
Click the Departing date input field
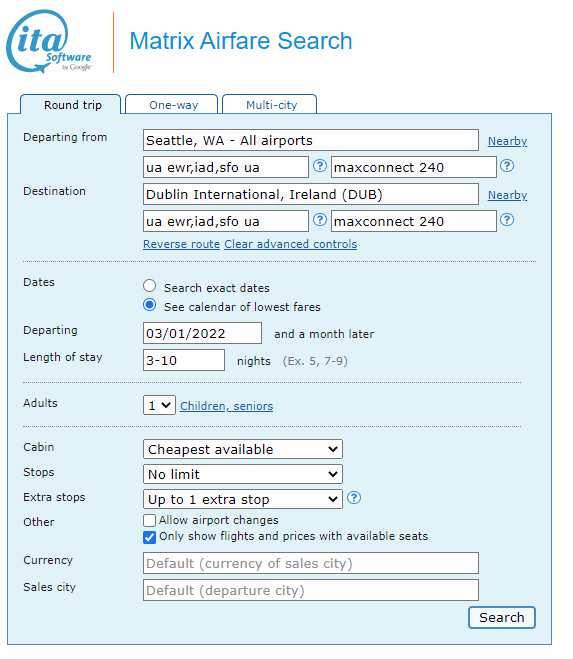coord(203,334)
